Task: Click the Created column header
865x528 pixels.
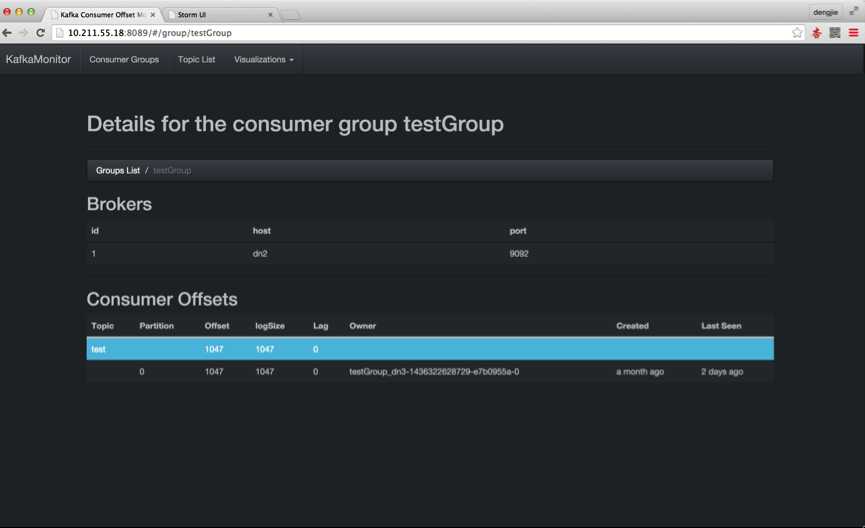Action: pyautogui.click(x=632, y=326)
